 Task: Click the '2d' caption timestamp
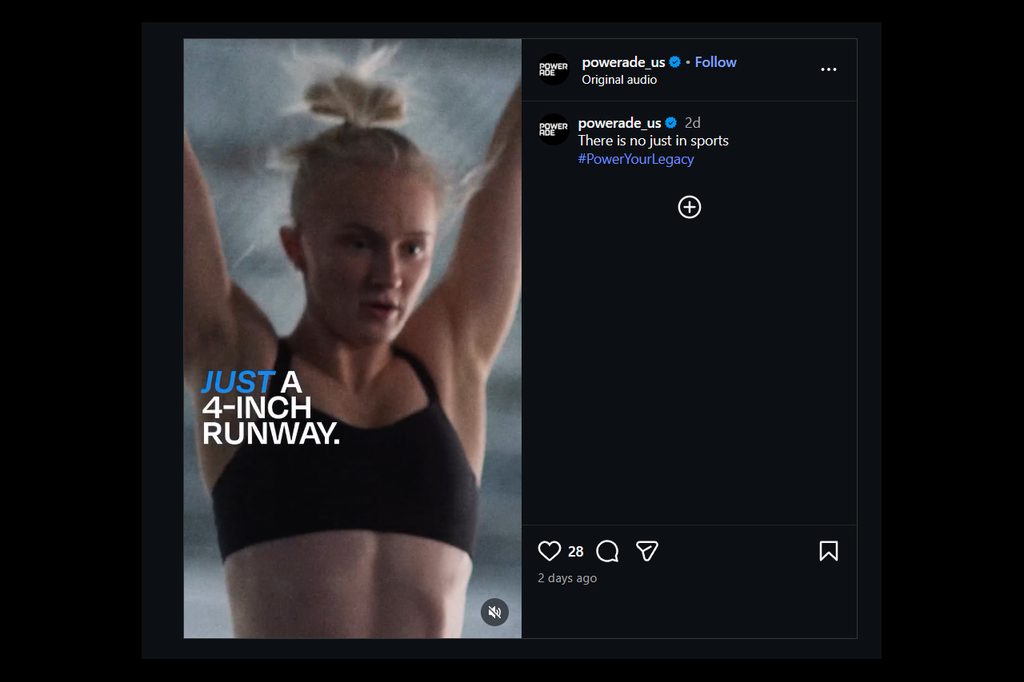point(692,123)
